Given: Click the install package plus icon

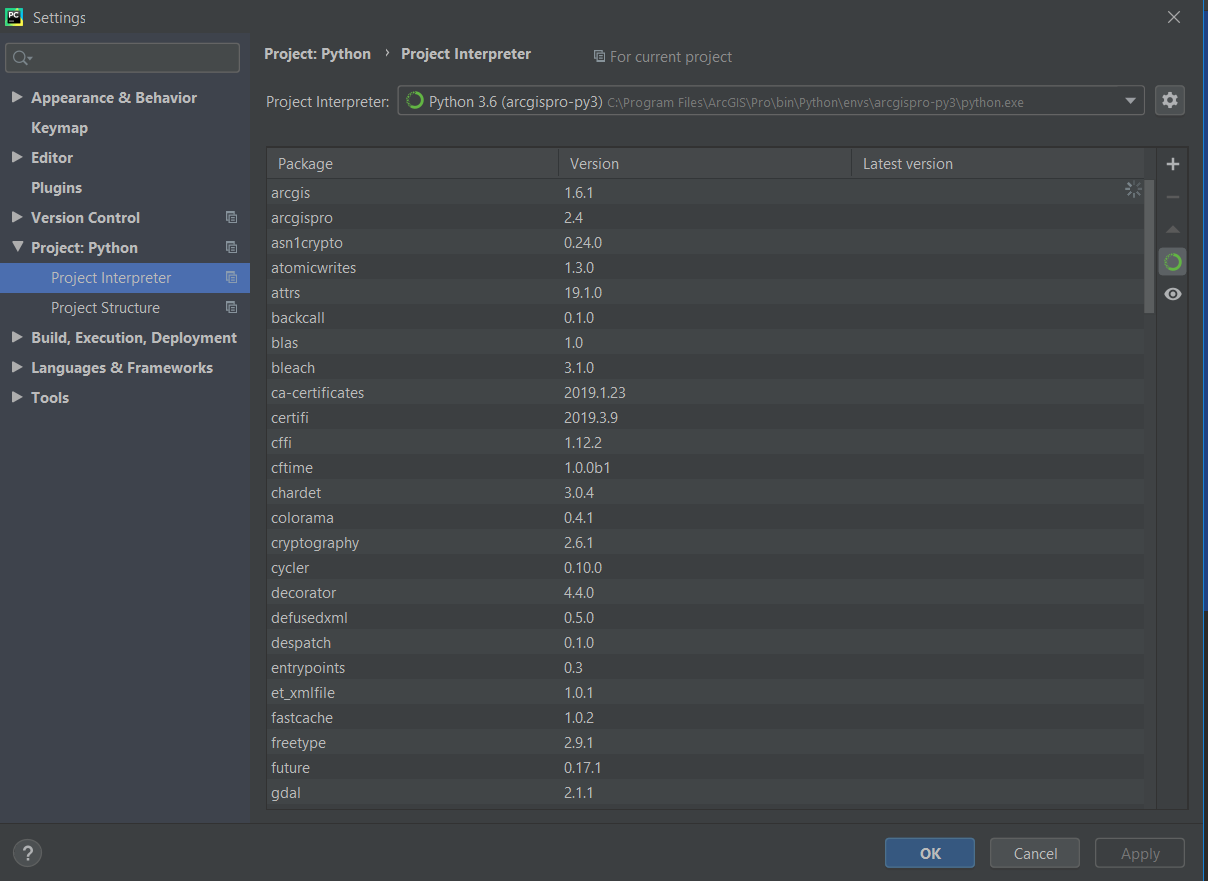Looking at the screenshot, I should coord(1173,164).
